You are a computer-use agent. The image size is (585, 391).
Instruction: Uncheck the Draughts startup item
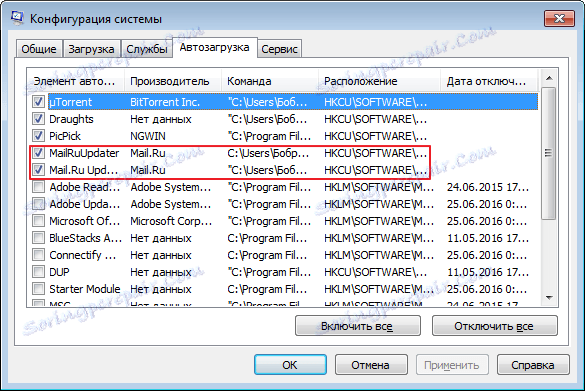click(x=38, y=119)
